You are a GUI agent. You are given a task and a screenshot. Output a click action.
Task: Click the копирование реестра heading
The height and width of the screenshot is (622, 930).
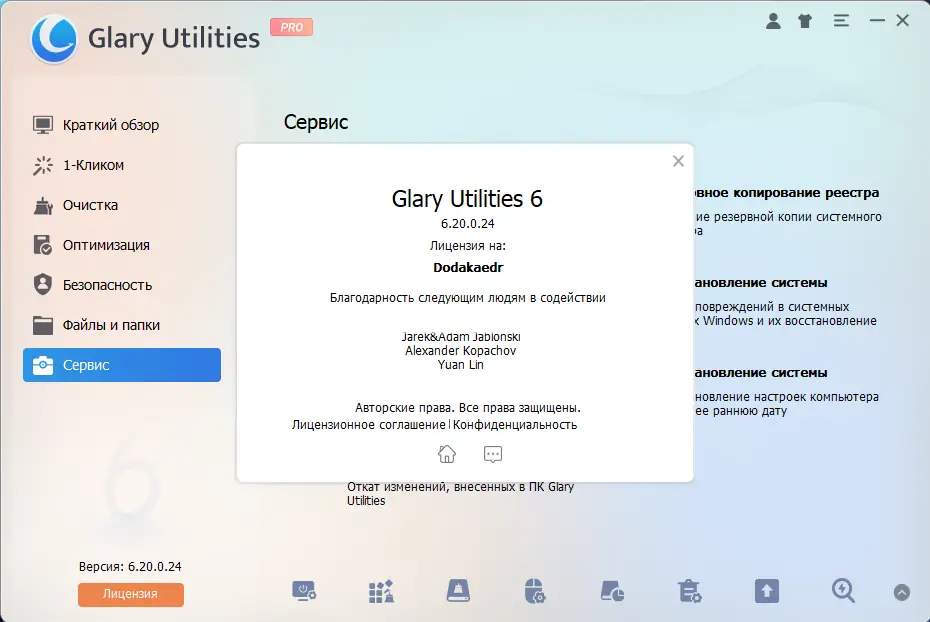pyautogui.click(x=786, y=193)
